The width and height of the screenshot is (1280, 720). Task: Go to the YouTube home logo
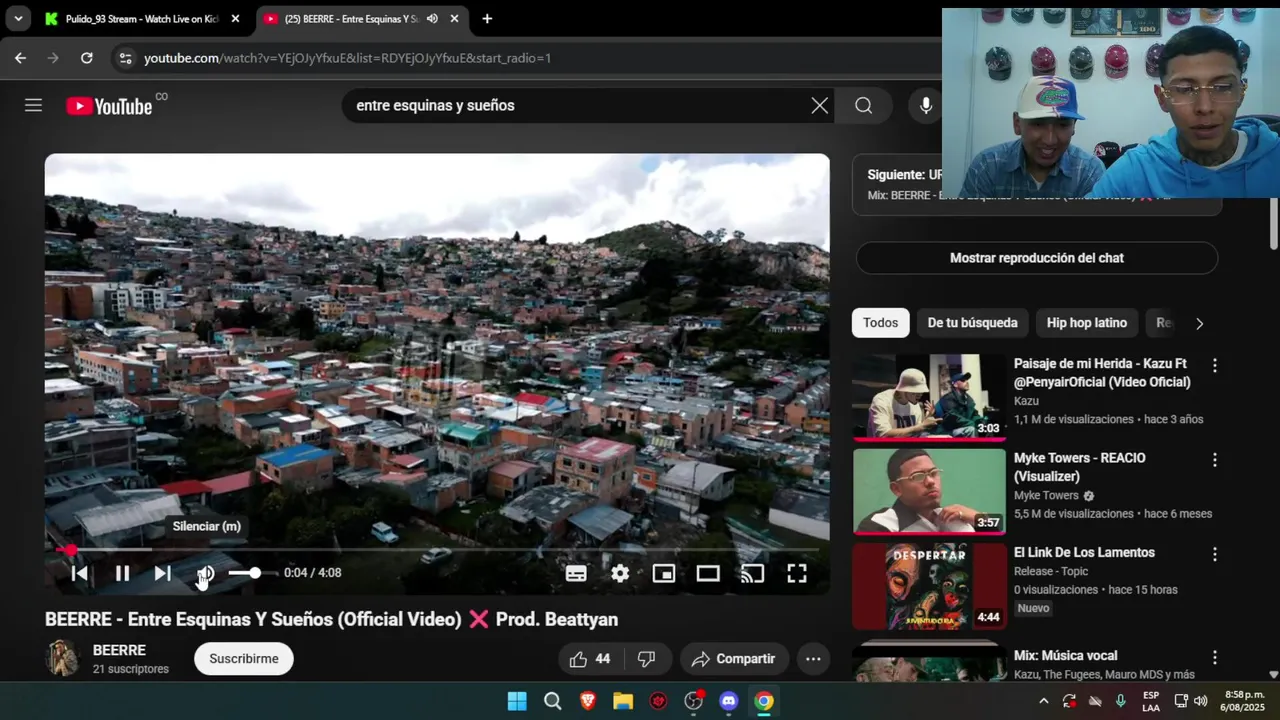click(109, 106)
